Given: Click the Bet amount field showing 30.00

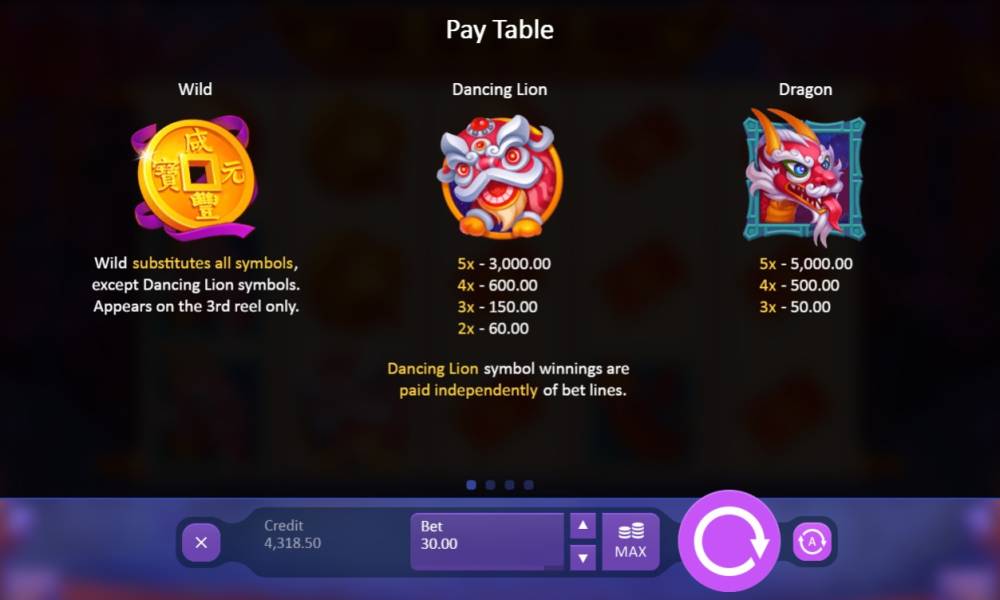Looking at the screenshot, I should click(x=487, y=541).
